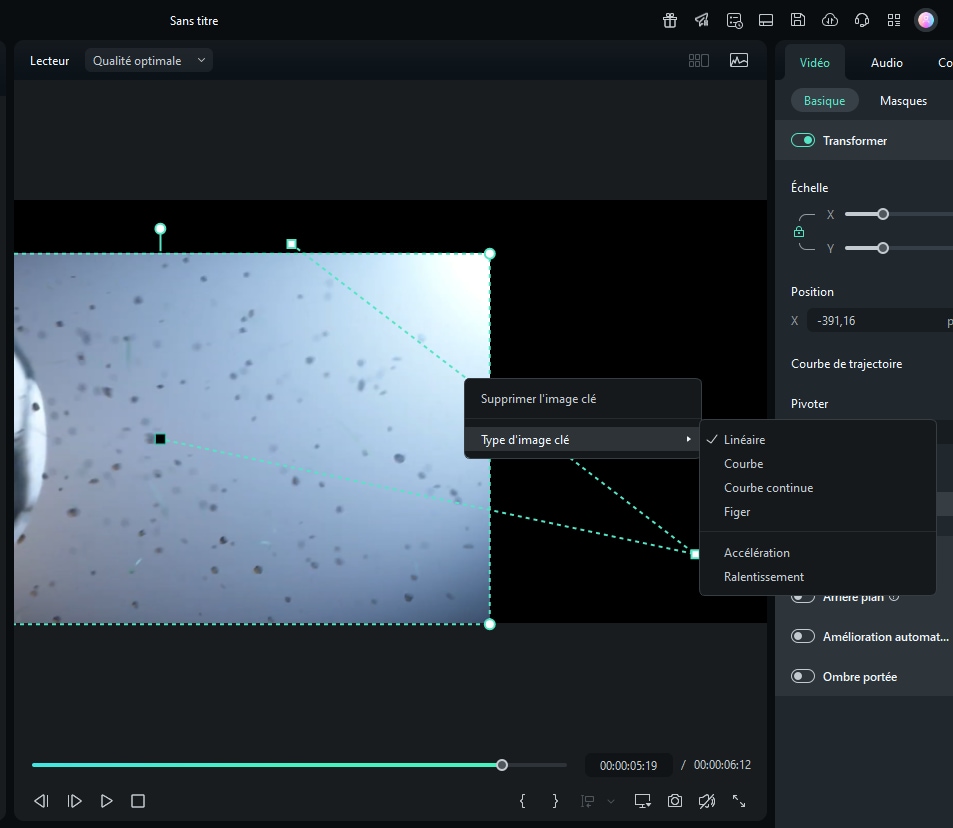Step to the previous frame
This screenshot has width=953, height=828.
pos(41,801)
